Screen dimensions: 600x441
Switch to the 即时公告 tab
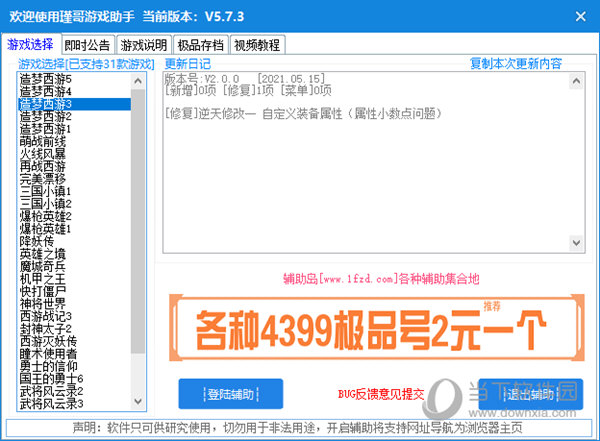pyautogui.click(x=88, y=45)
